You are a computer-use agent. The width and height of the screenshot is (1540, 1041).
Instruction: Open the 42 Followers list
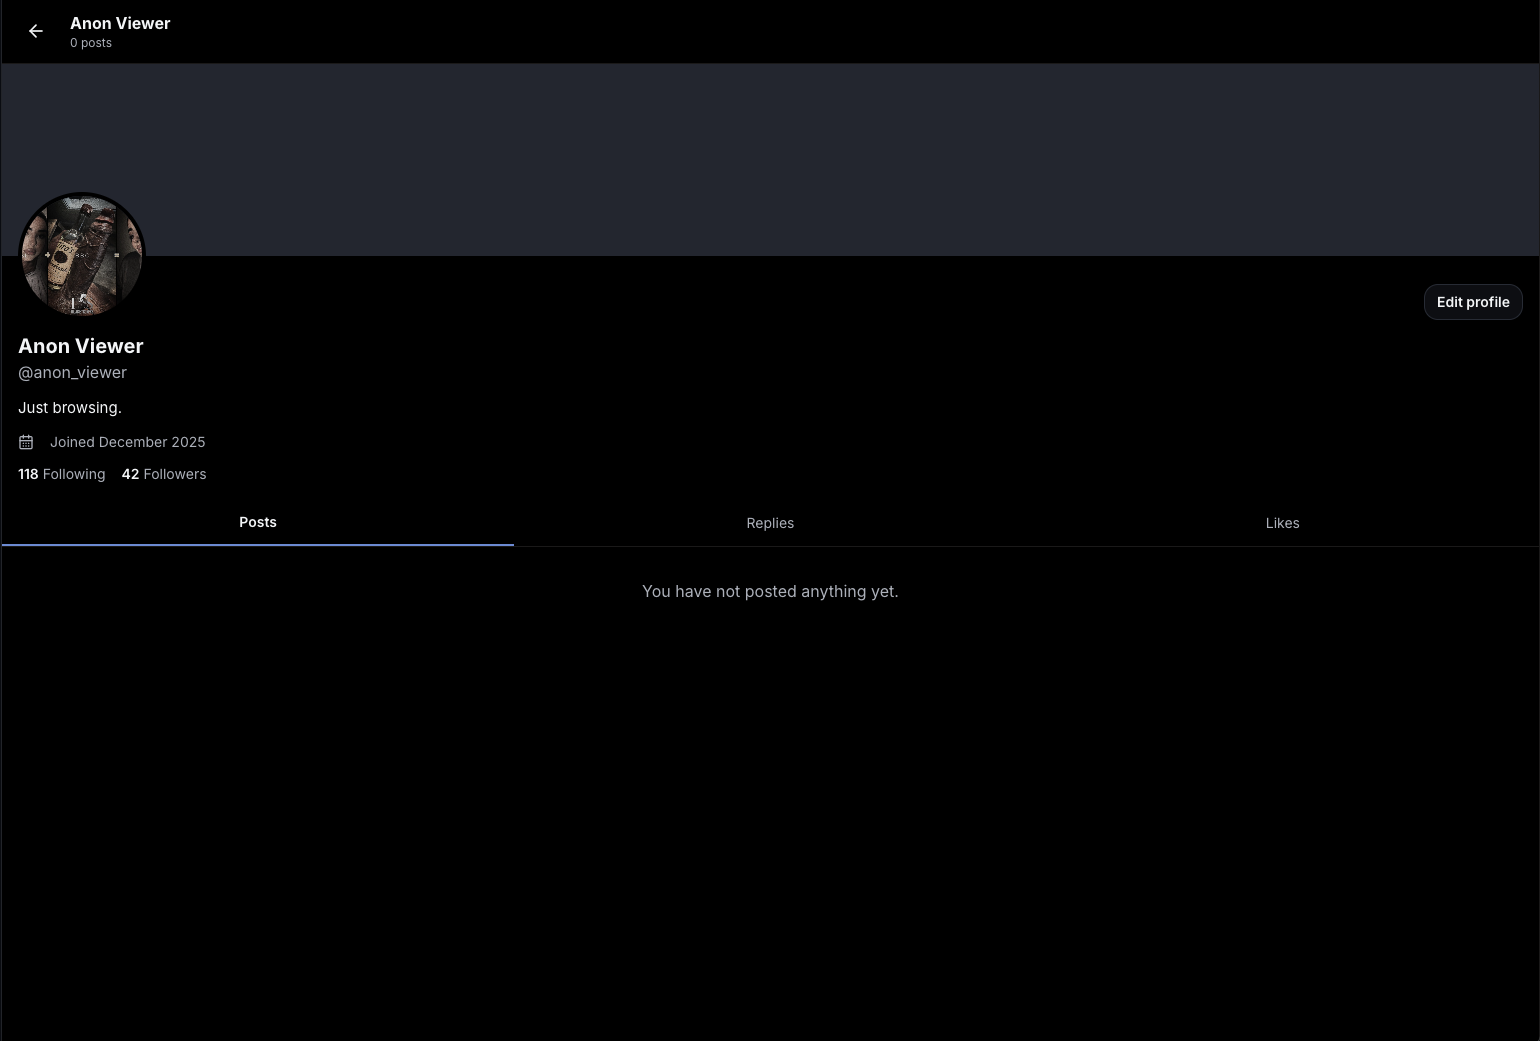pos(164,474)
